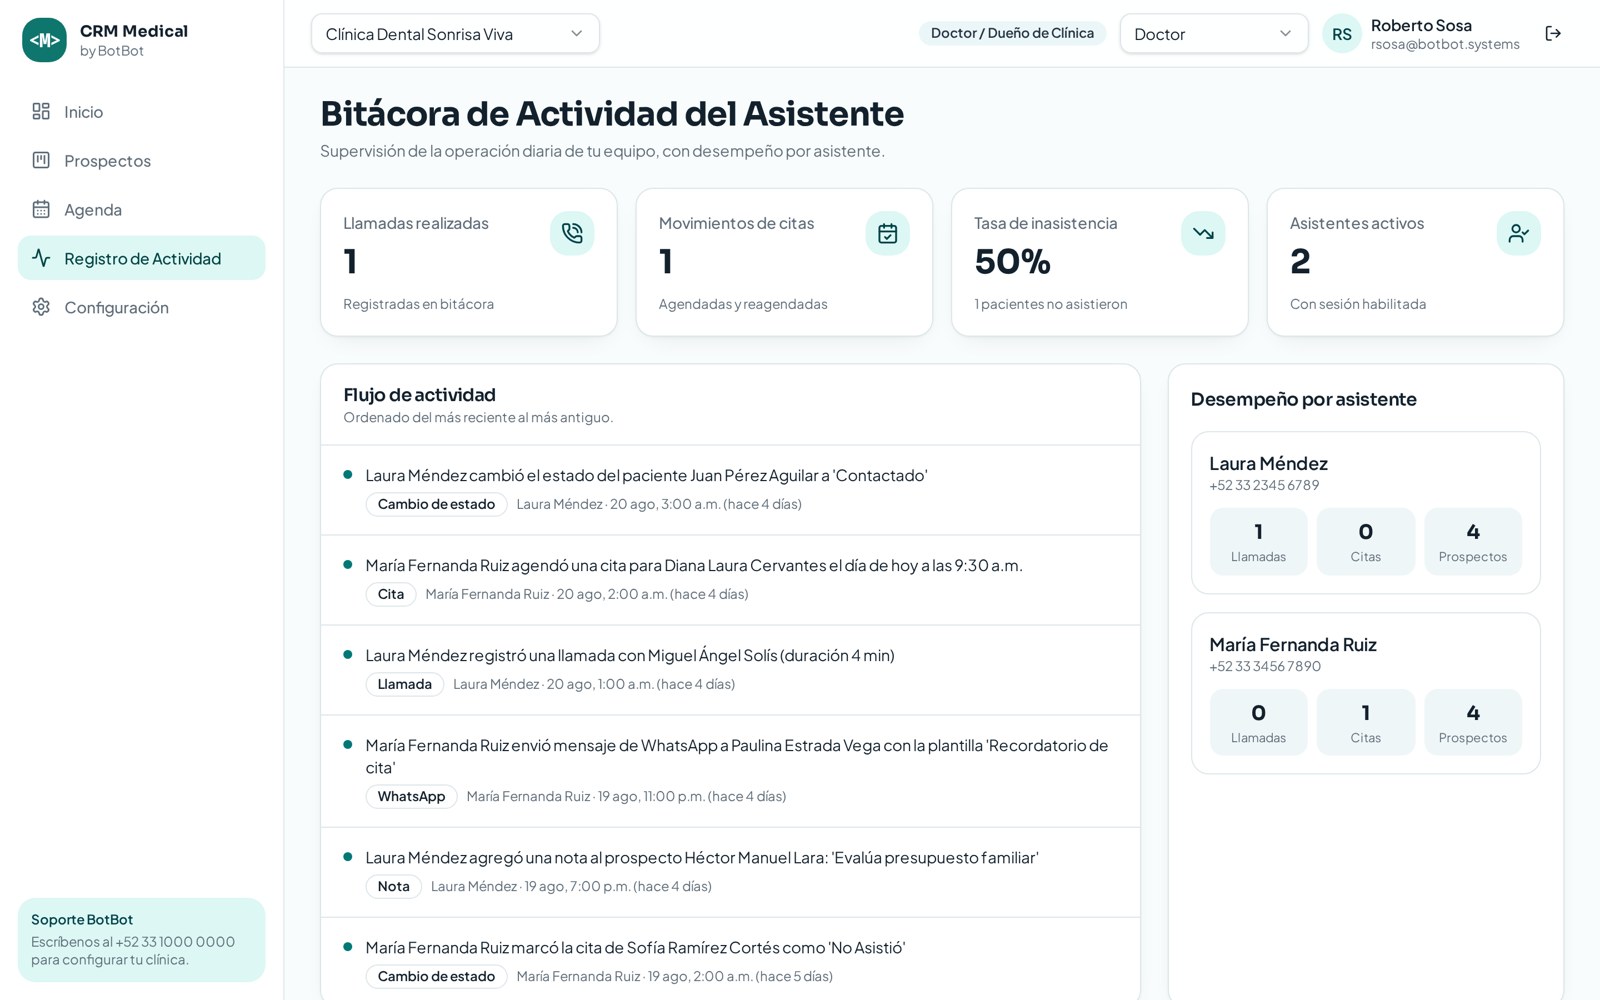
Task: Click Laura Méndez registró una llamada entry text
Action: 630,655
